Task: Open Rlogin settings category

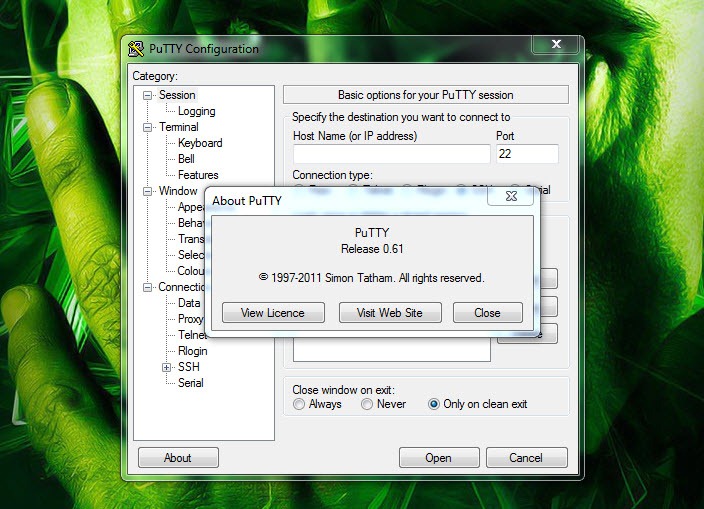Action: point(193,351)
